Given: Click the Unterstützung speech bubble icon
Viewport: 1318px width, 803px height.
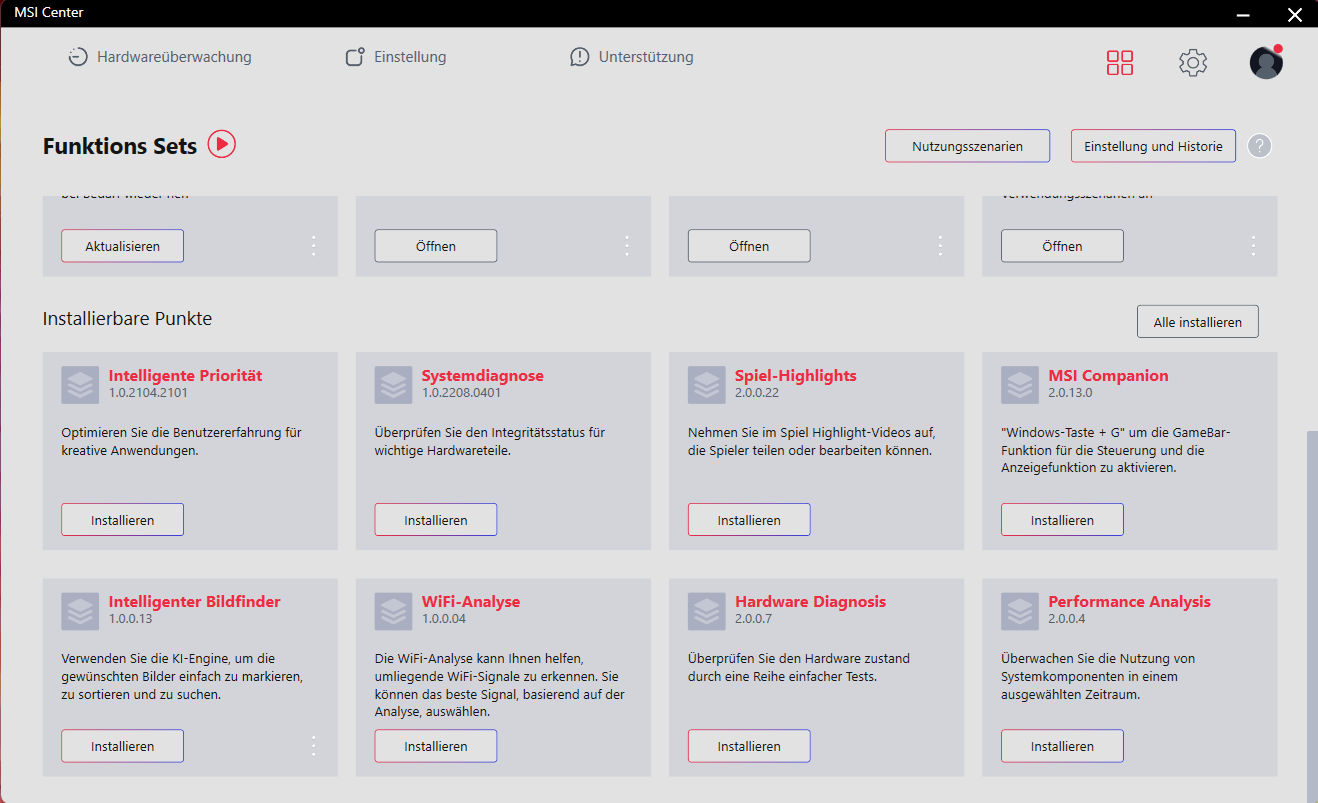Looking at the screenshot, I should click(x=580, y=57).
